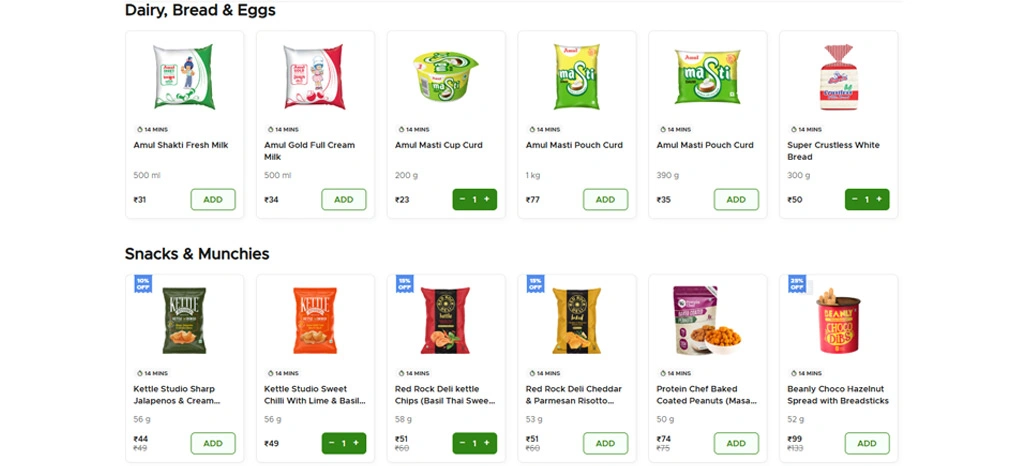Add Red Rock Deli Cheddar & Parmesan

coord(605,443)
